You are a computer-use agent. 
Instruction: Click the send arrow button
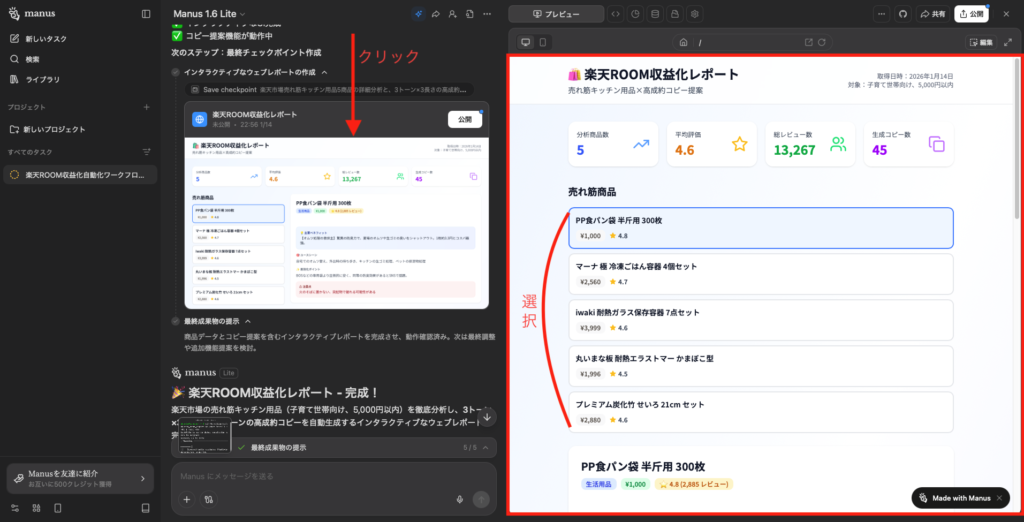(481, 499)
